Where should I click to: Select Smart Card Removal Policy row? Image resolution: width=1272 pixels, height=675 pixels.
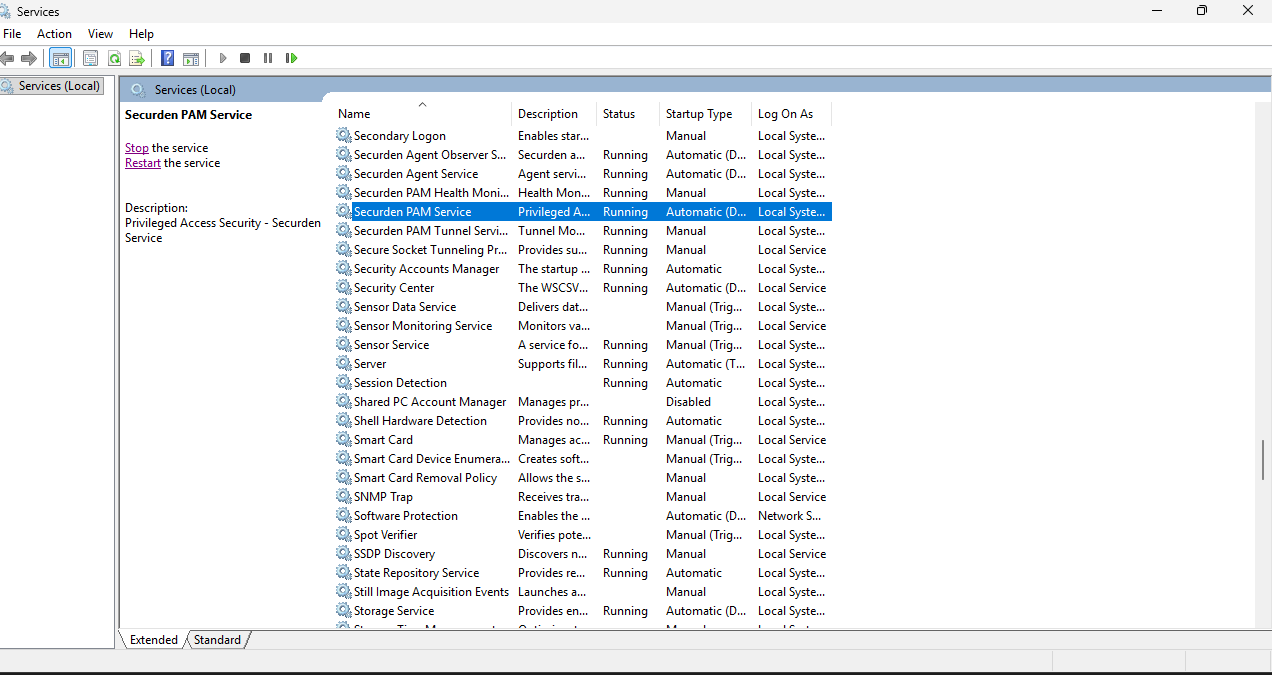click(583, 477)
